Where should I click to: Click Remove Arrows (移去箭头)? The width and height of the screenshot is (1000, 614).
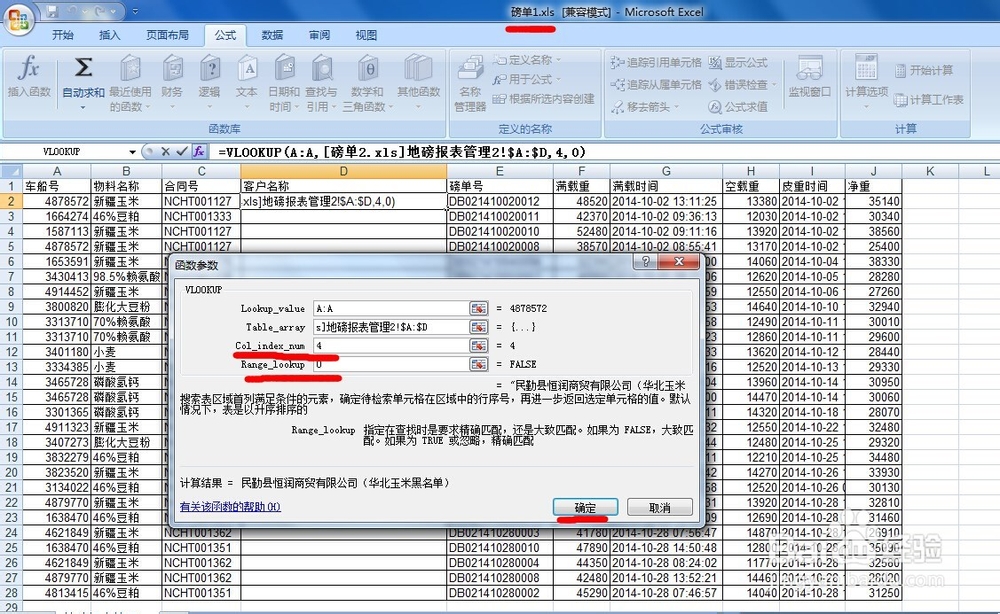(644, 106)
